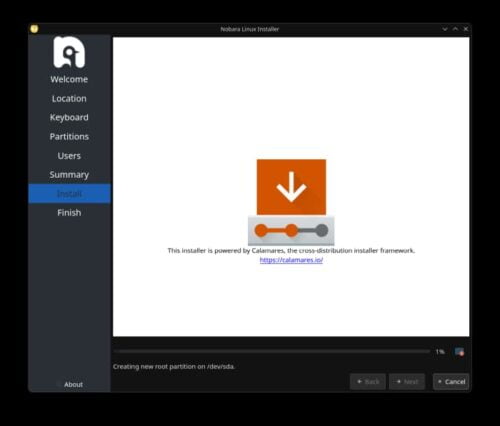Click the Nobara logo in the sidebar
The width and height of the screenshot is (500, 426).
coord(69,52)
